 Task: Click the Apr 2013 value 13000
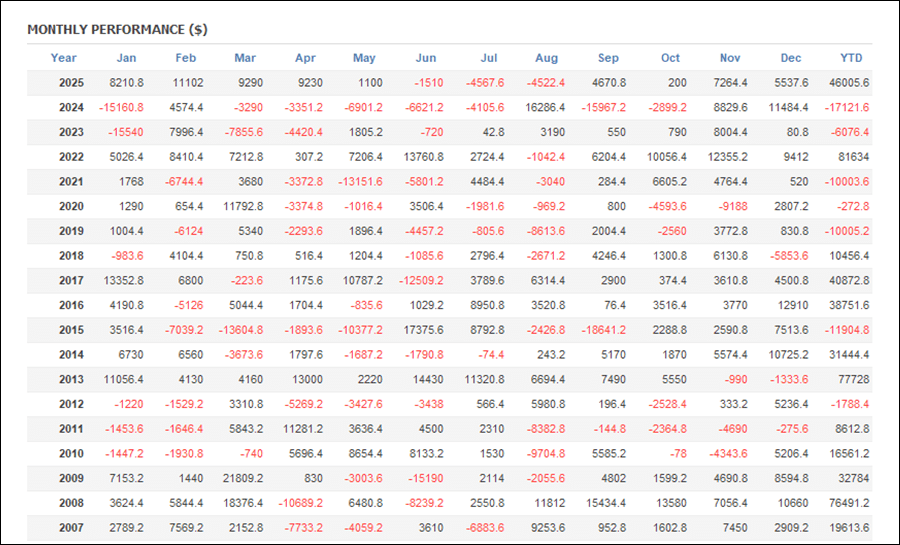[306, 379]
